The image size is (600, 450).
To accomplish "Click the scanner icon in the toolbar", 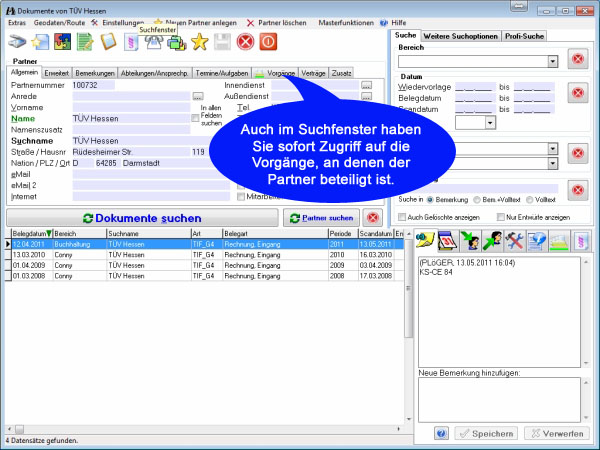I will click(18, 41).
